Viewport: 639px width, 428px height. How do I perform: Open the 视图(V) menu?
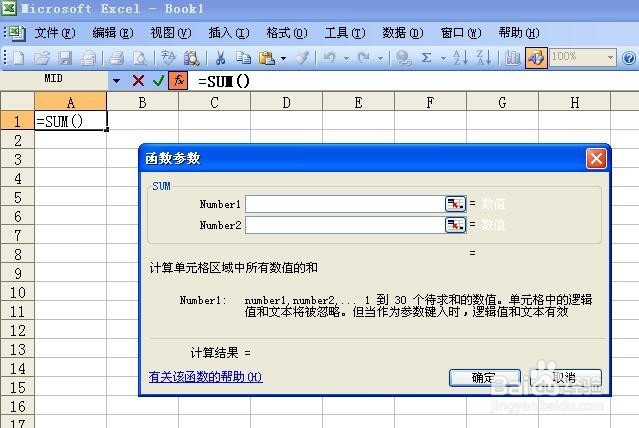tap(171, 33)
